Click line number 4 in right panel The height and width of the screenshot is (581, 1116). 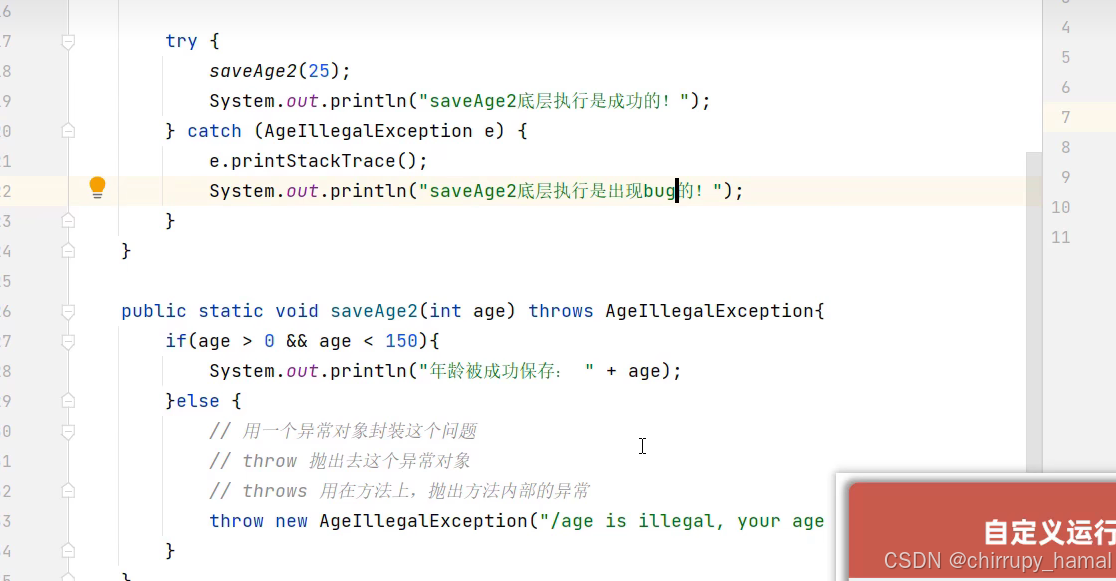click(1065, 27)
